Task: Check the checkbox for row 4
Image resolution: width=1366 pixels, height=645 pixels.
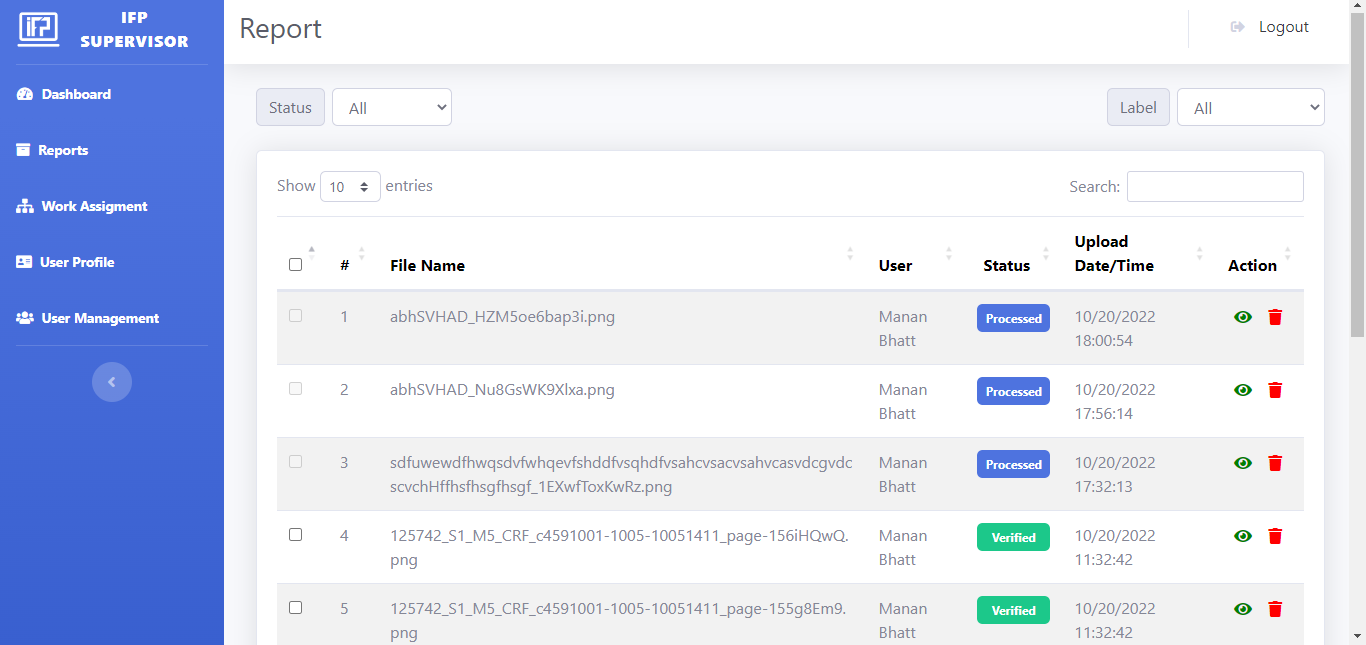Action: tap(295, 535)
